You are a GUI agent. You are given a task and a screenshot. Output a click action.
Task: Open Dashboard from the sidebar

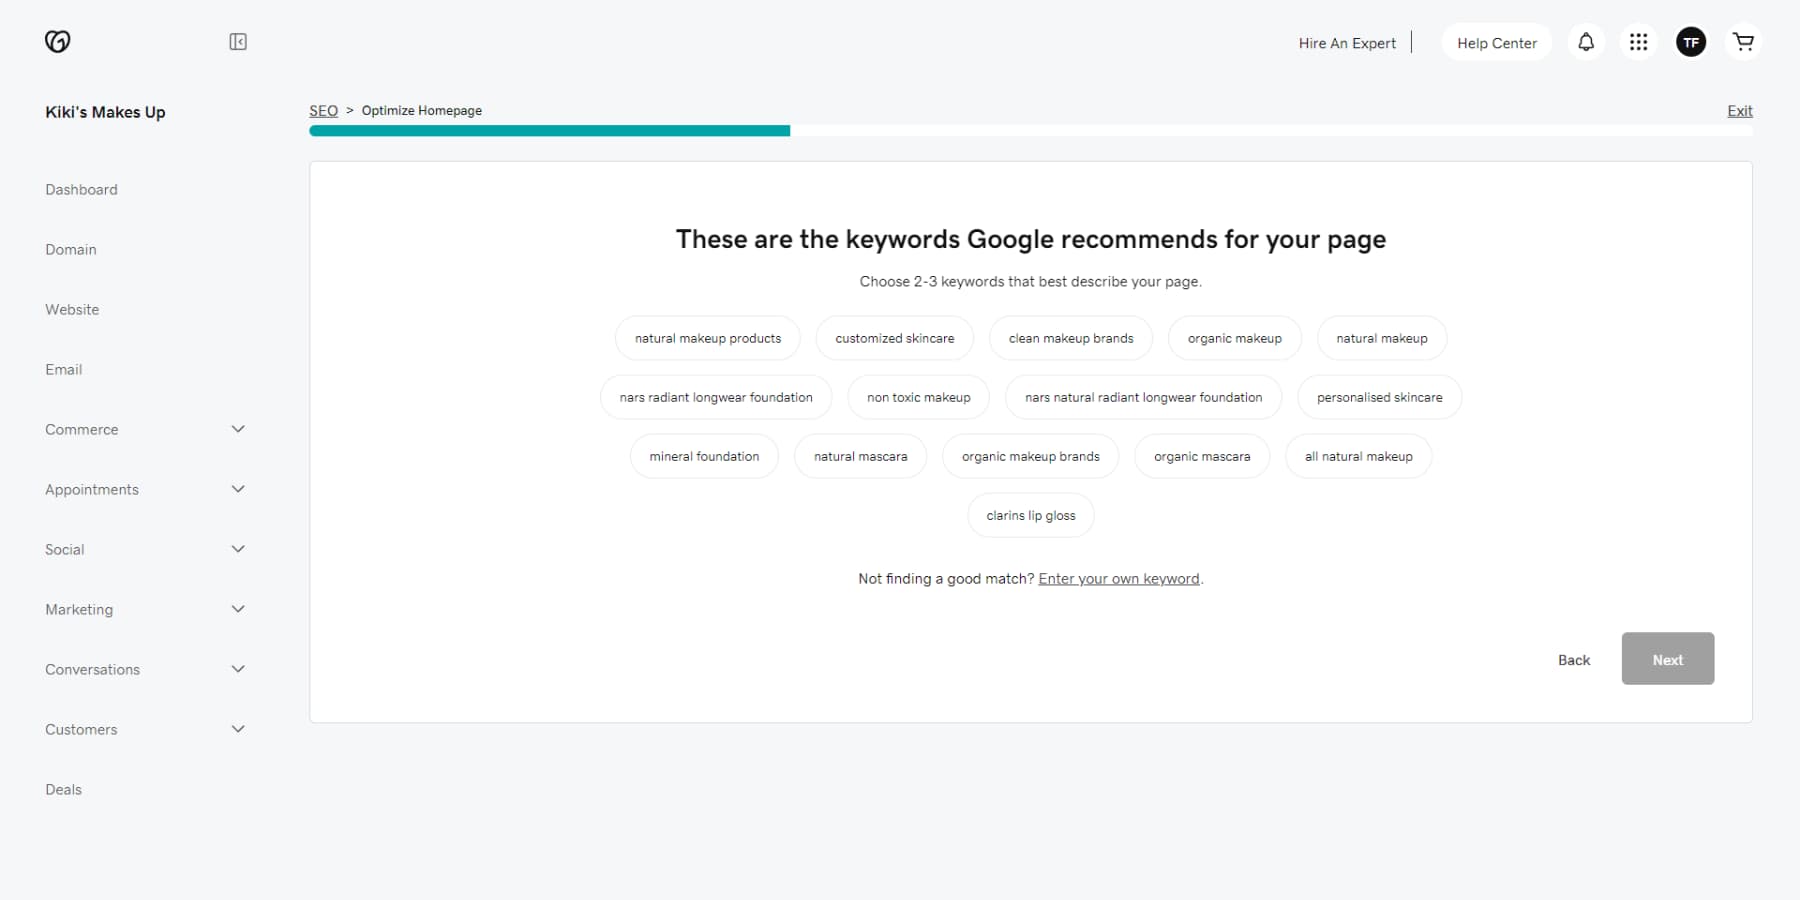point(81,189)
